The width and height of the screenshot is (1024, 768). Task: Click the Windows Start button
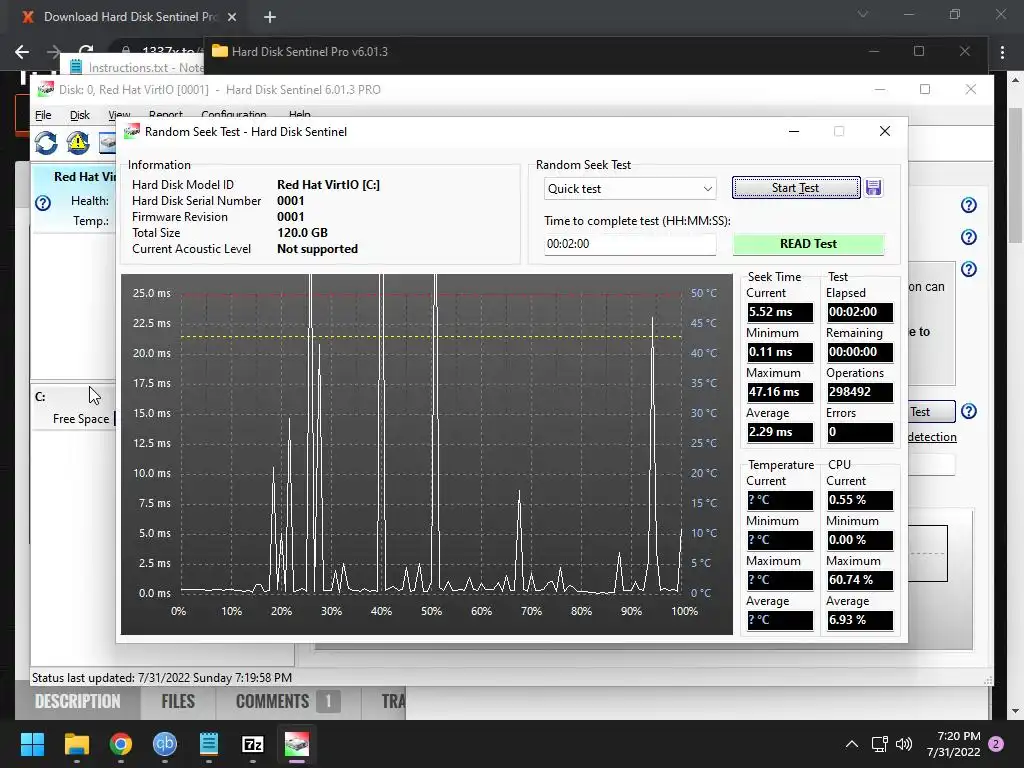(x=33, y=744)
